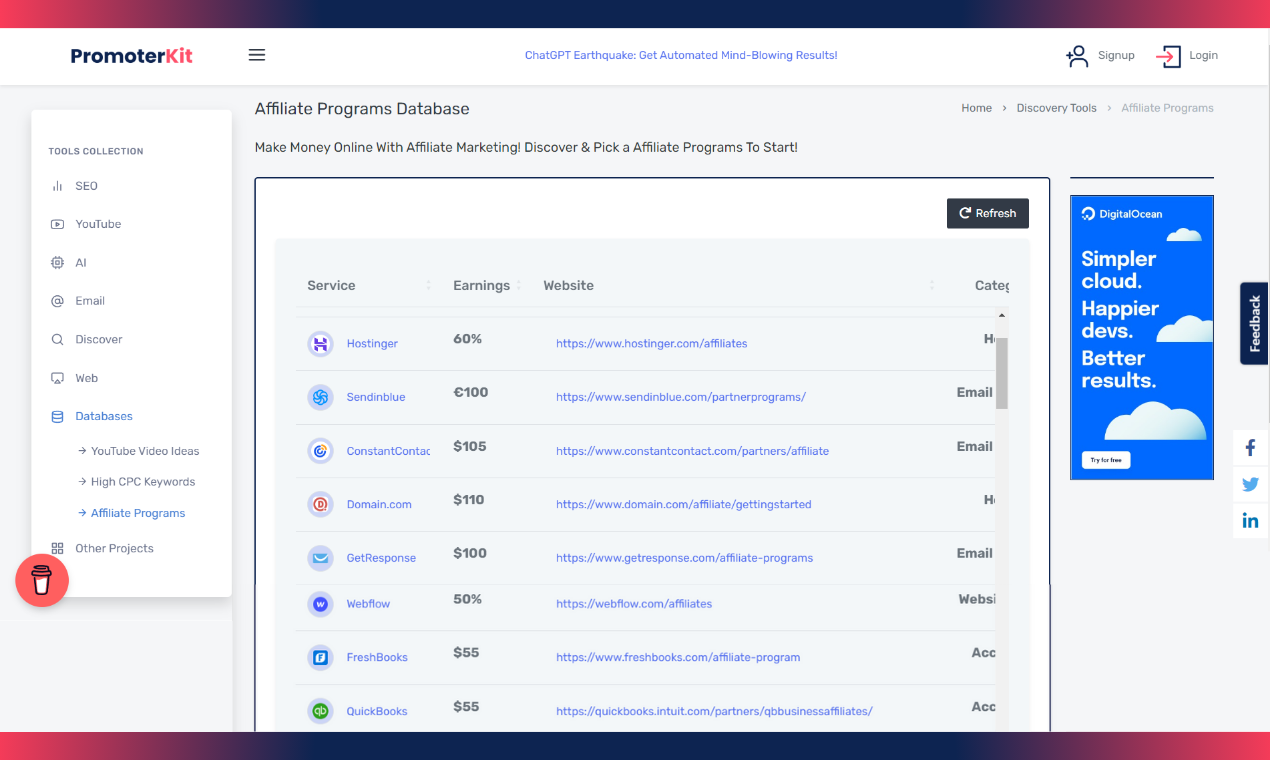1270x760 pixels.
Task: Open the PromoterKit home logo
Action: [x=131, y=56]
